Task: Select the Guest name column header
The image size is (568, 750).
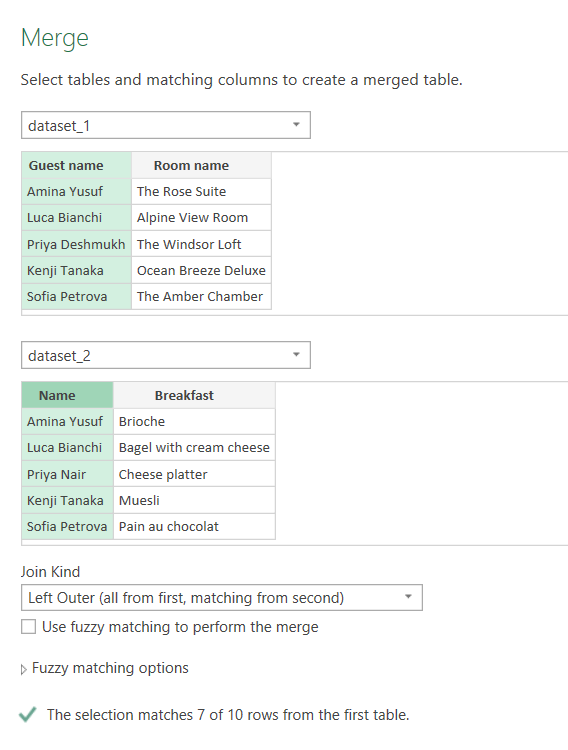Action: 77,165
